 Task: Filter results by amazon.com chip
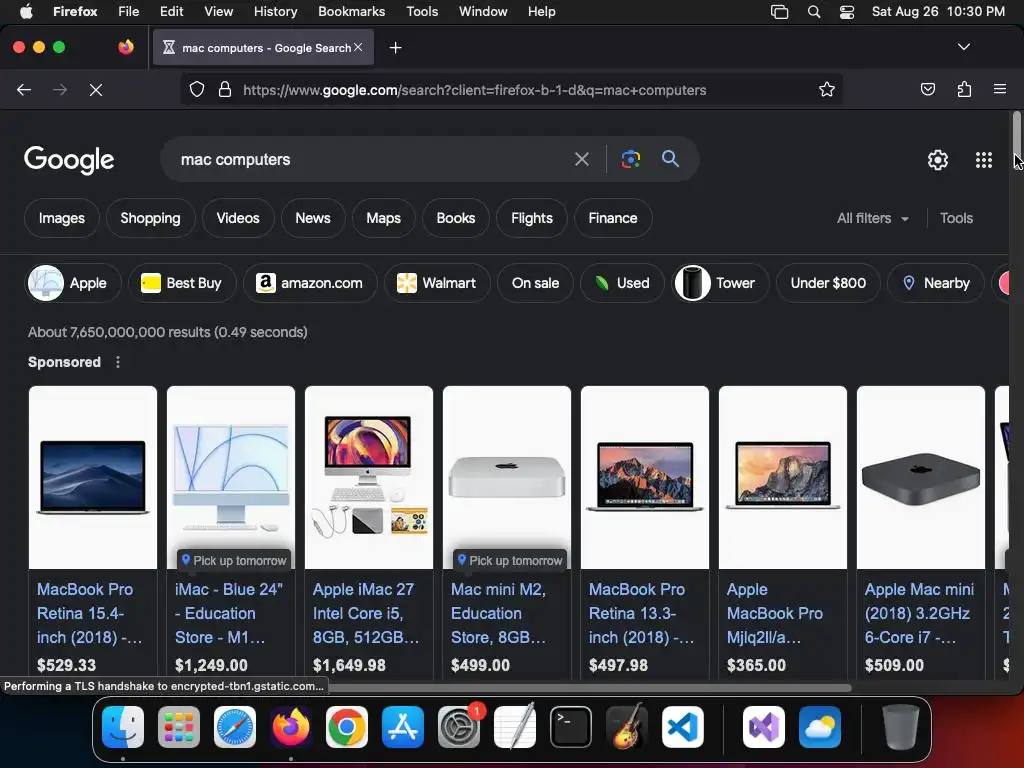coord(310,283)
